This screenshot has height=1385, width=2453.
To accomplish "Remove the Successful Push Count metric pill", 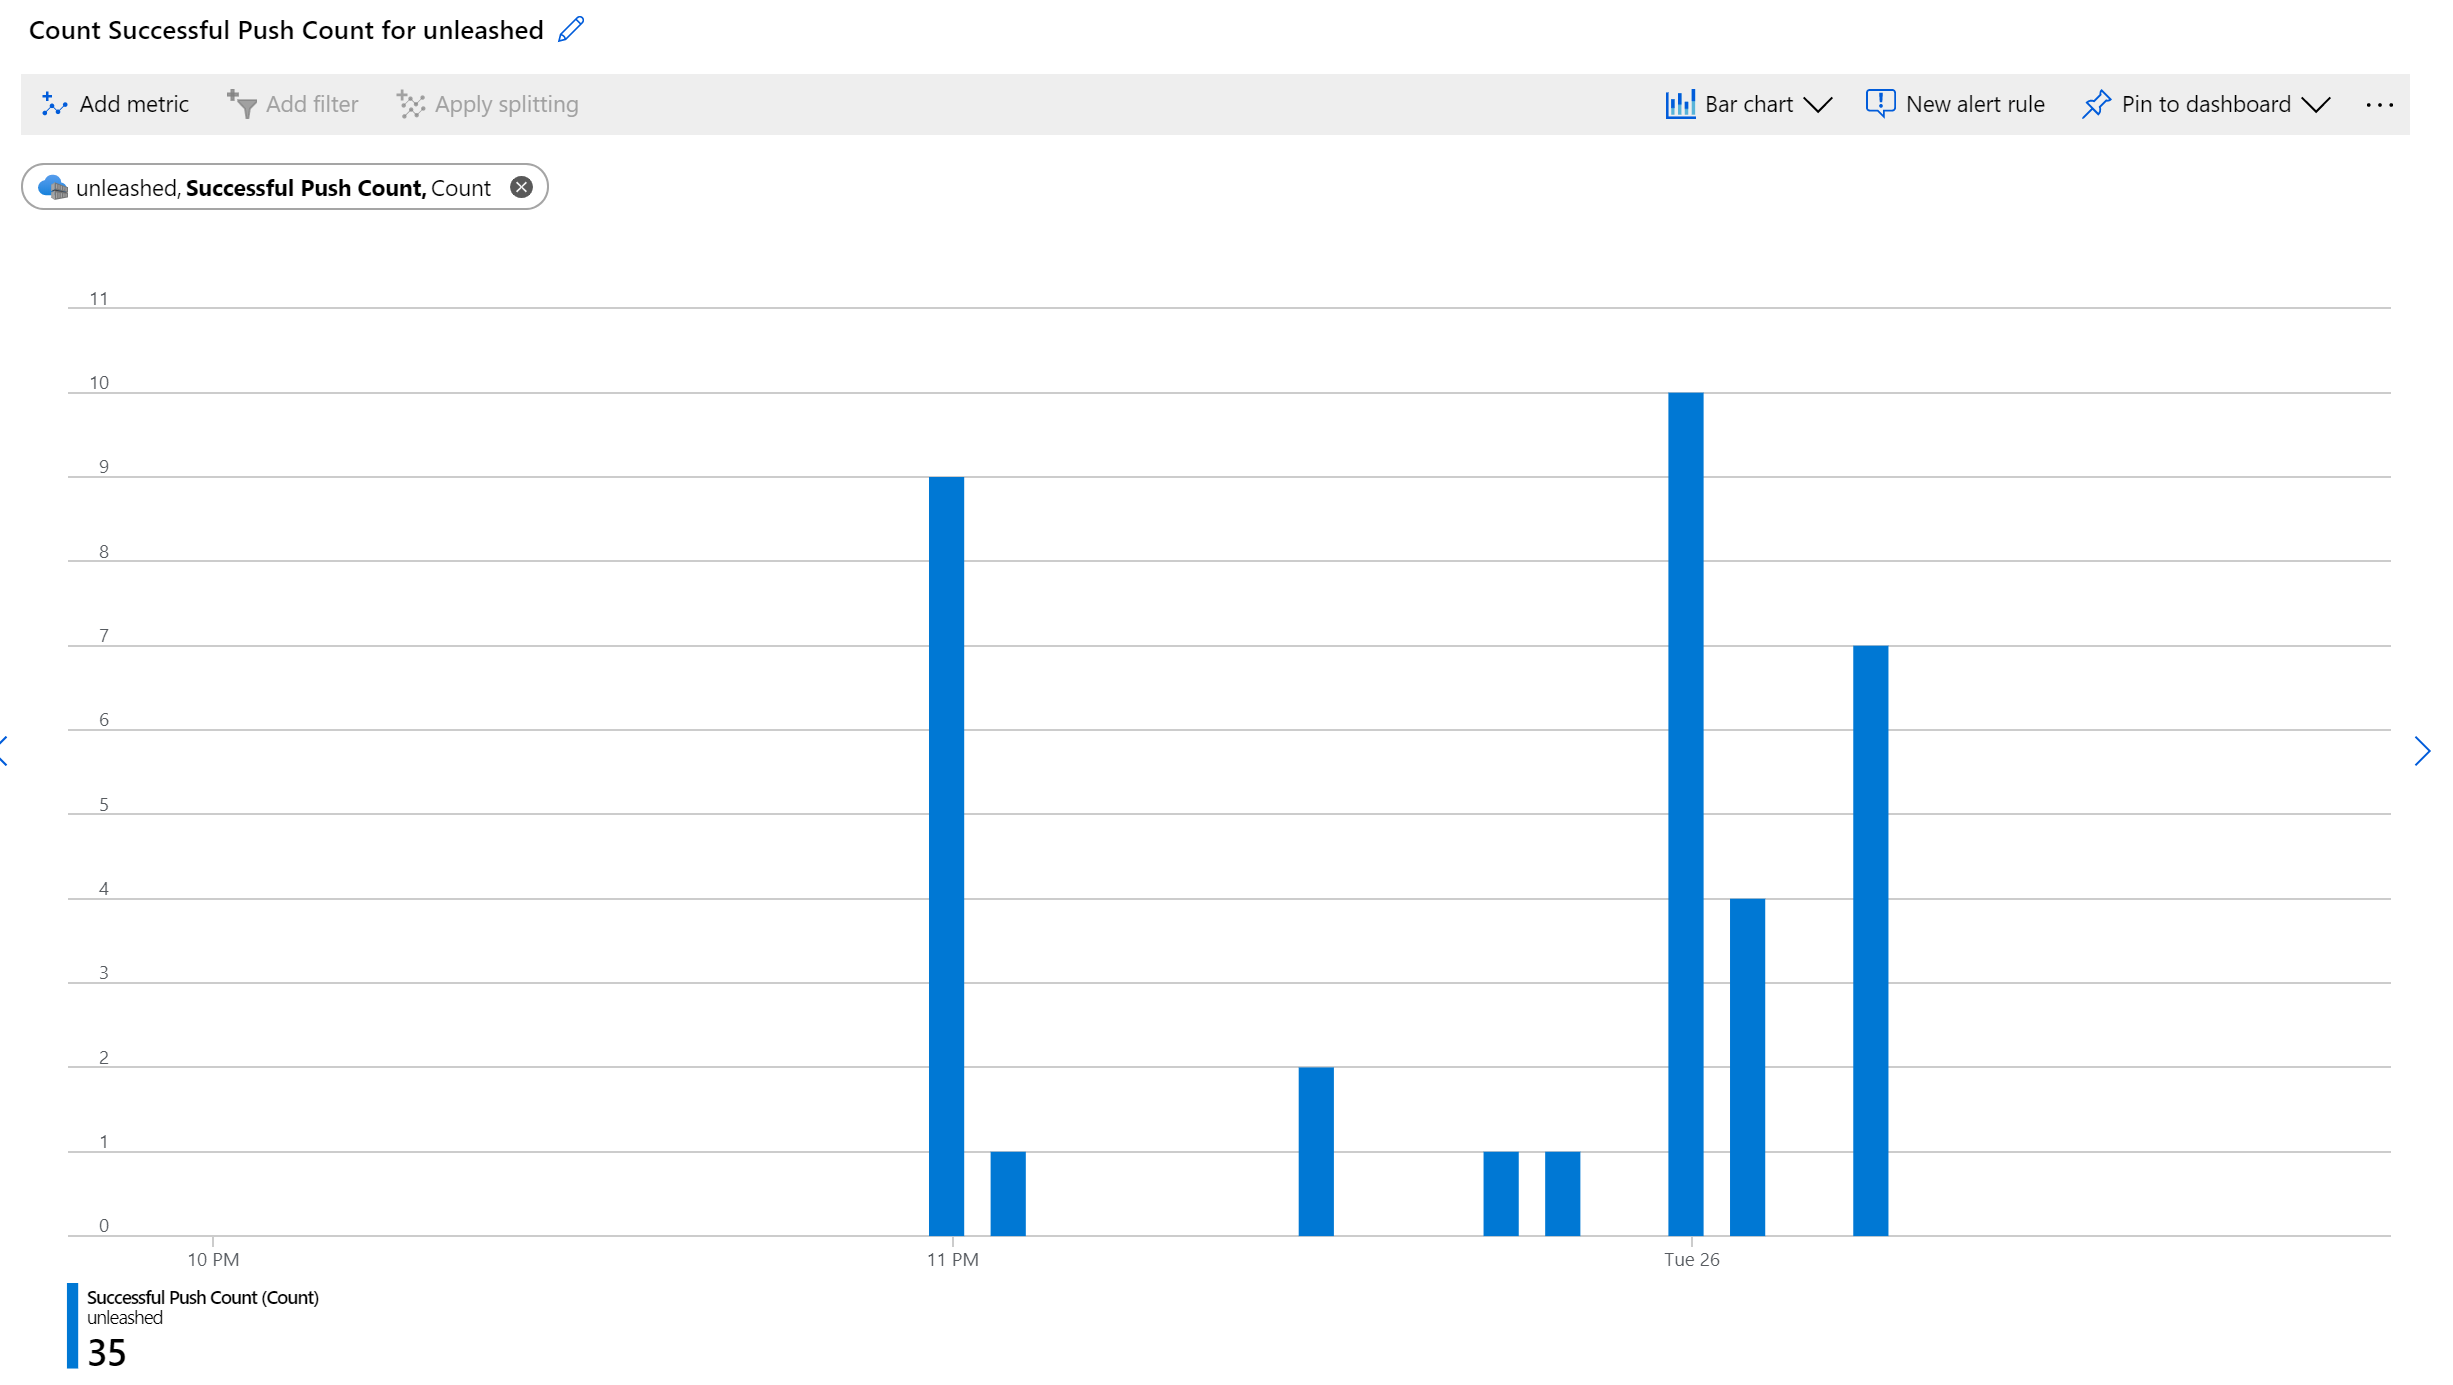I will [521, 186].
